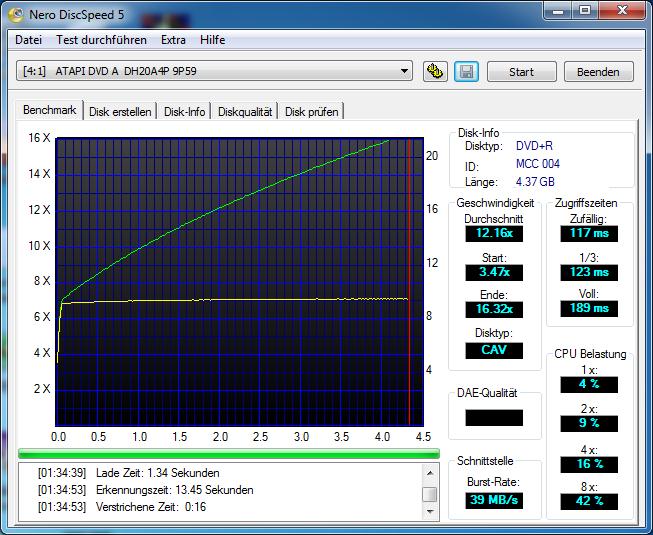Click the log scrollbar down arrow
Screen dimensions: 653x535
coord(430,511)
